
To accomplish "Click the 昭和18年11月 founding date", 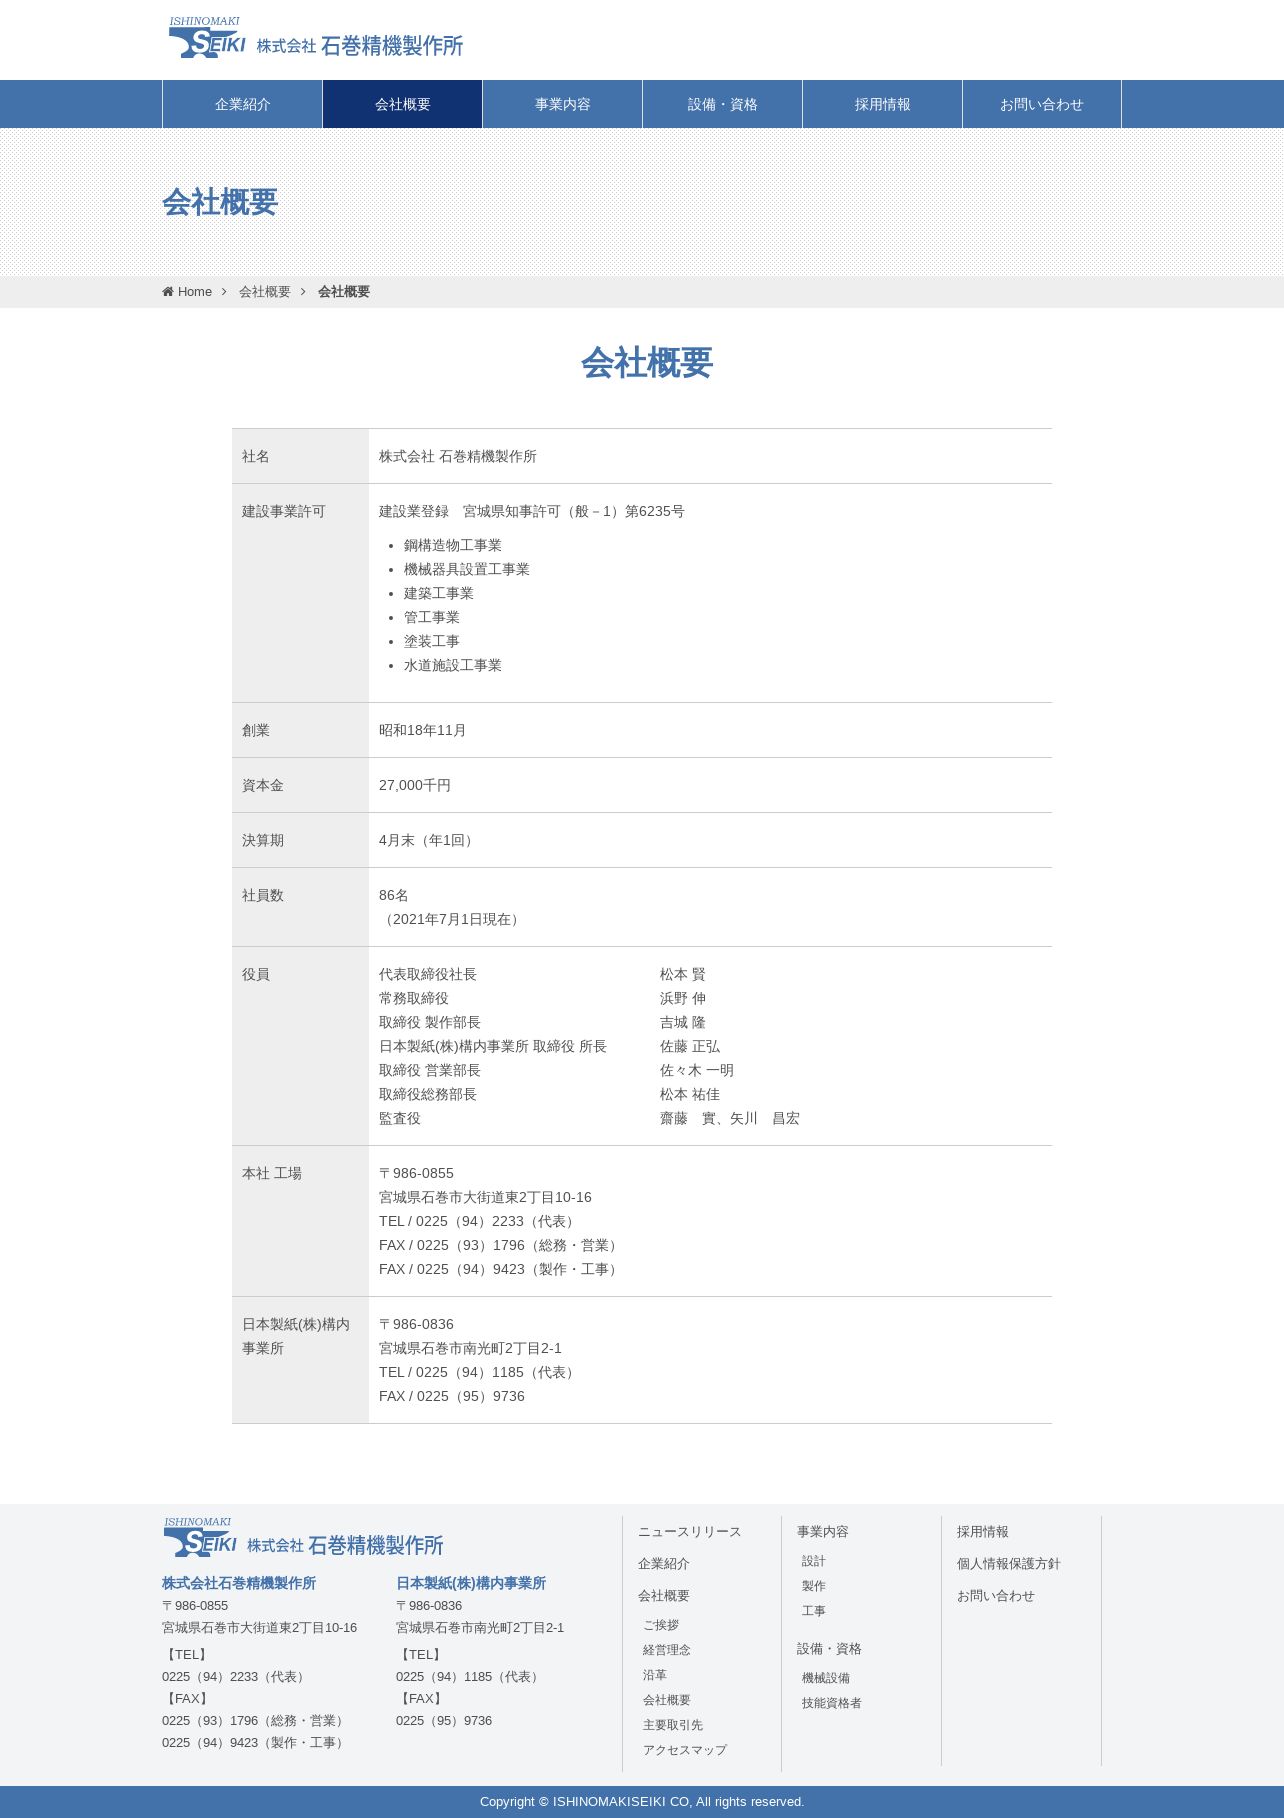I will pos(423,730).
